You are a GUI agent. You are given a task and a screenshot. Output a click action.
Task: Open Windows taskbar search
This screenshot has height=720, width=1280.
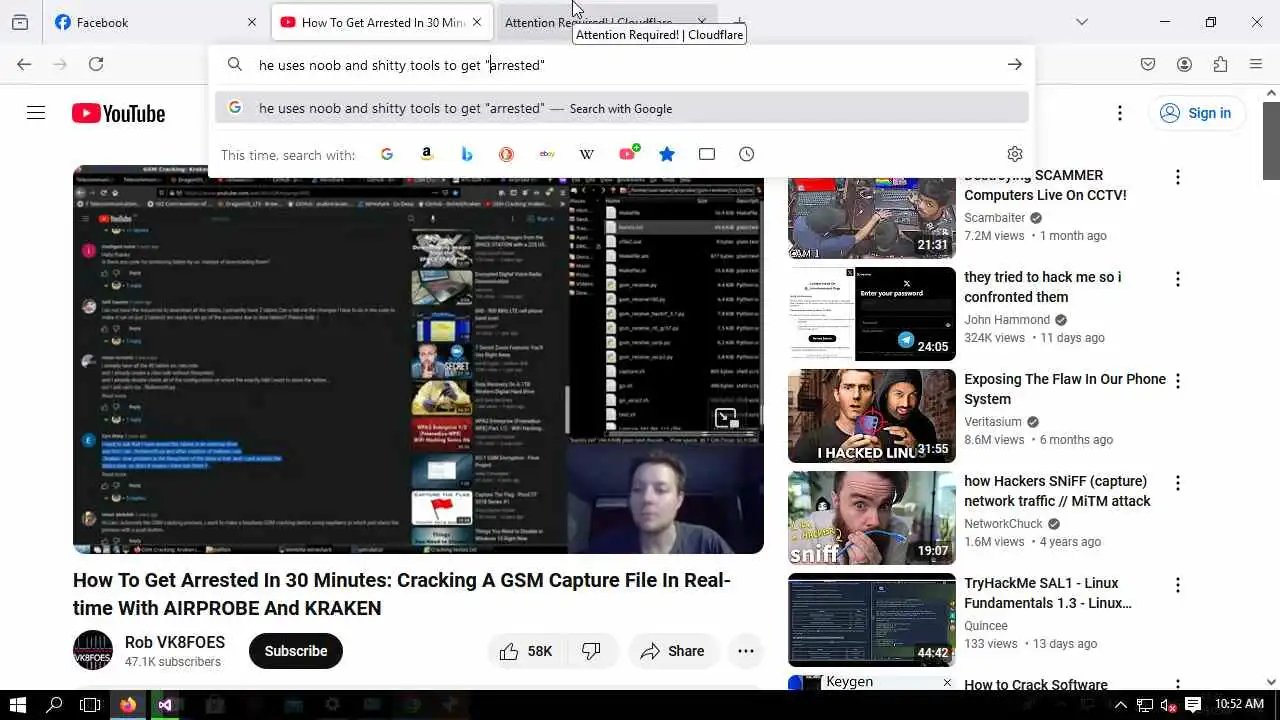(x=54, y=705)
